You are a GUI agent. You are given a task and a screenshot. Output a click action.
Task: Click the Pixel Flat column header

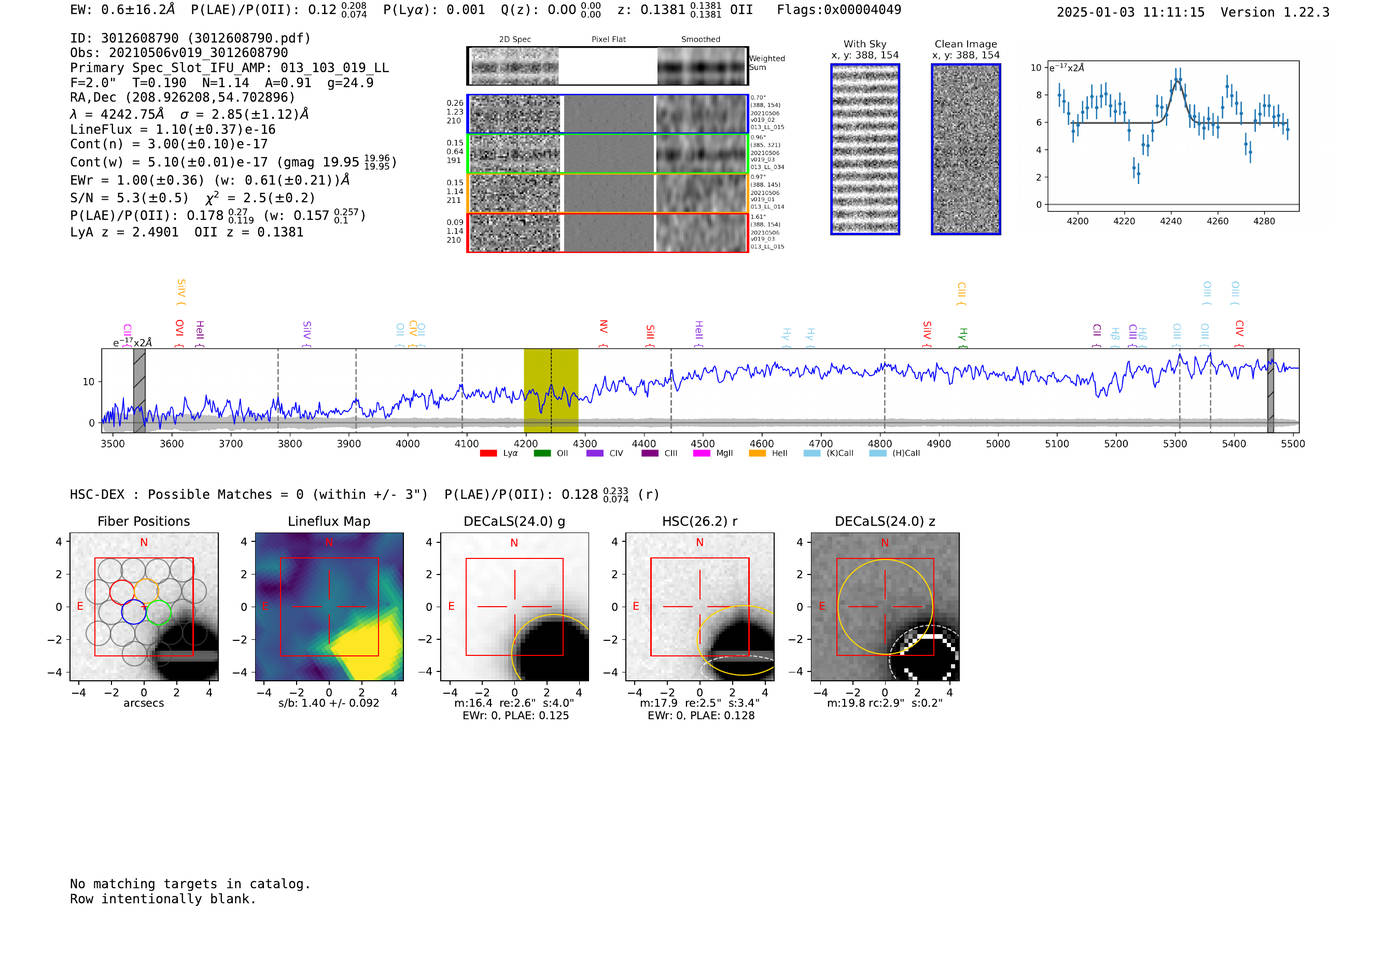coord(608,39)
